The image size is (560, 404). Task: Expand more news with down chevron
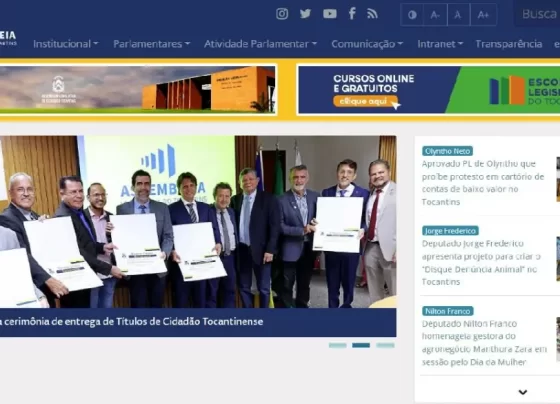pos(523,392)
